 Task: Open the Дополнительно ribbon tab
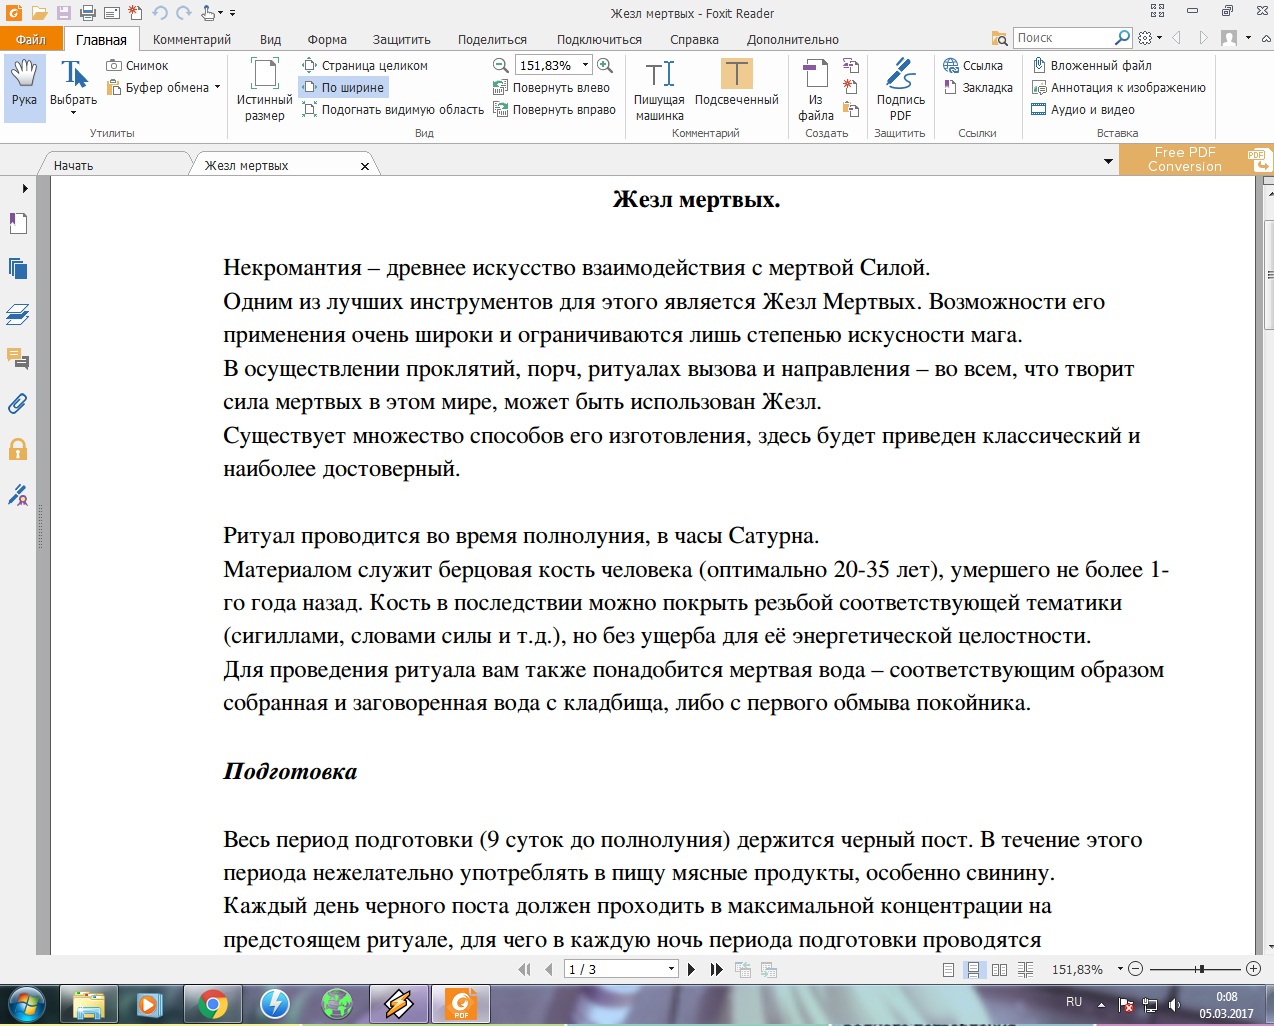[x=793, y=39]
